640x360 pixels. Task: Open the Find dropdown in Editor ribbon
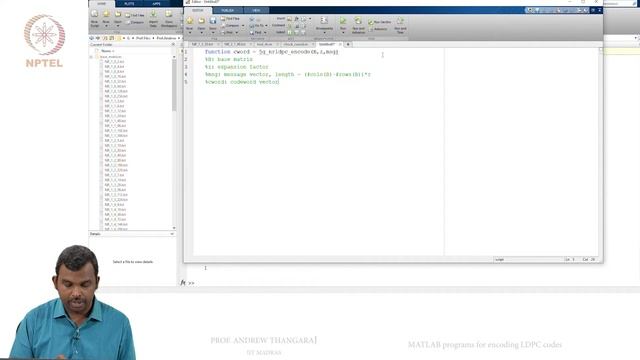258,32
